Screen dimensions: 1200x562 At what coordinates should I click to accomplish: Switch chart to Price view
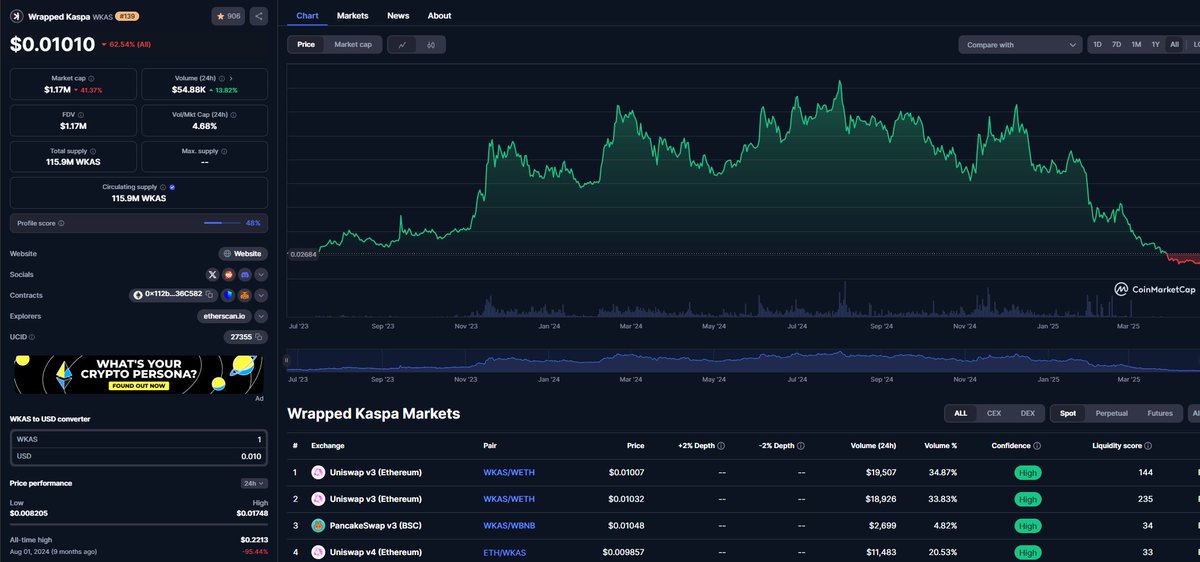[306, 44]
